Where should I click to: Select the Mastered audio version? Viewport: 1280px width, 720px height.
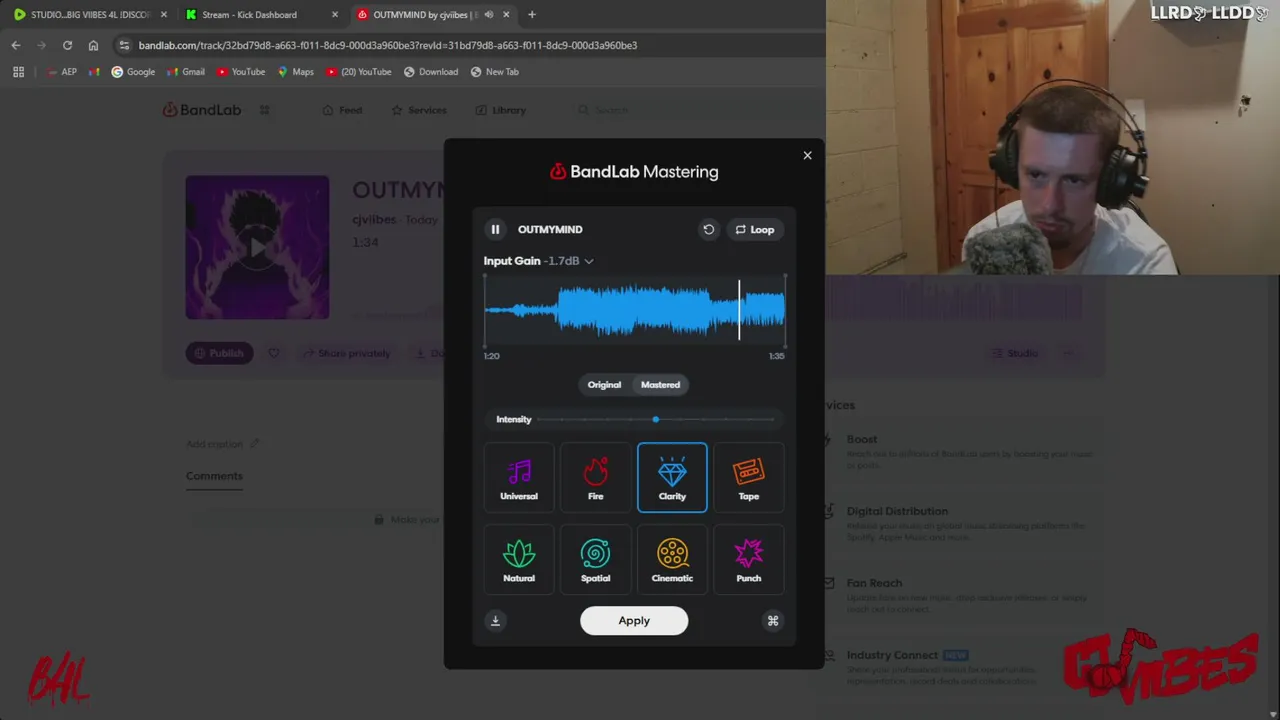pyautogui.click(x=660, y=385)
